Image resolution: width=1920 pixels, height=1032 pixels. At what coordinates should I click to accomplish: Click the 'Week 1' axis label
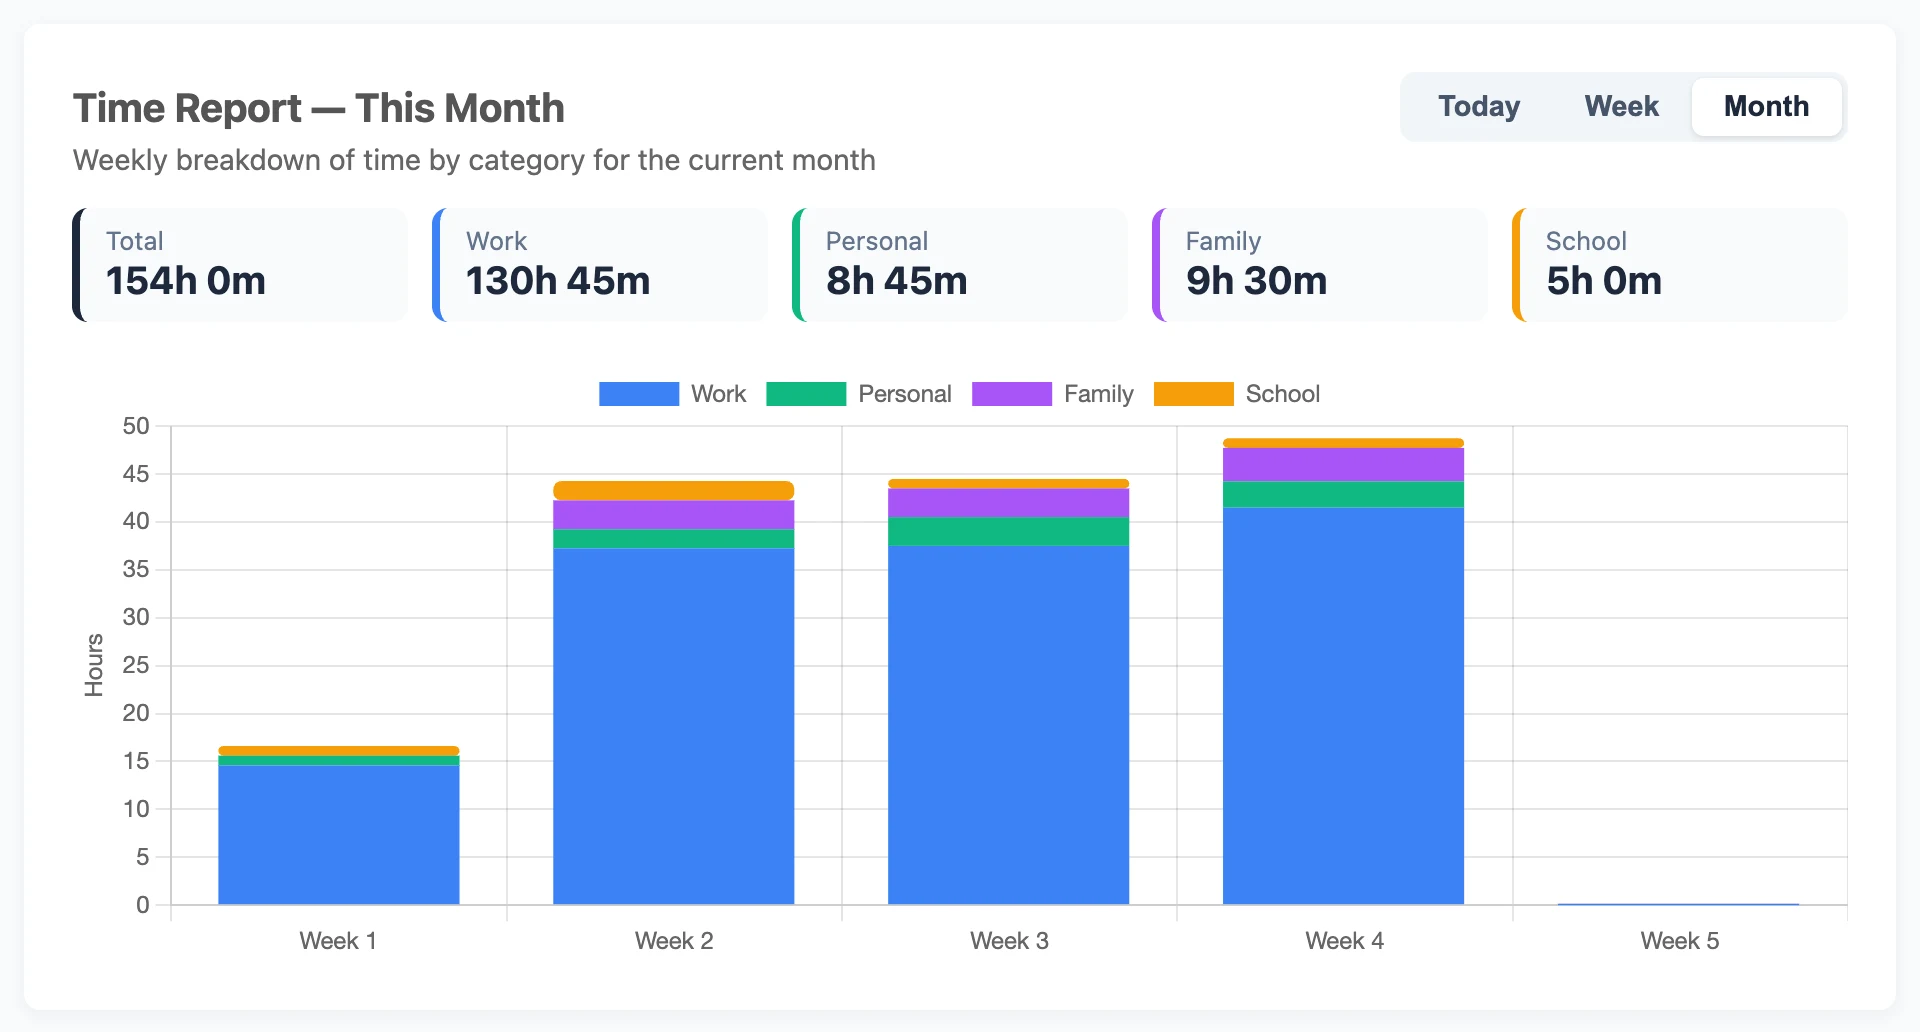click(x=338, y=941)
